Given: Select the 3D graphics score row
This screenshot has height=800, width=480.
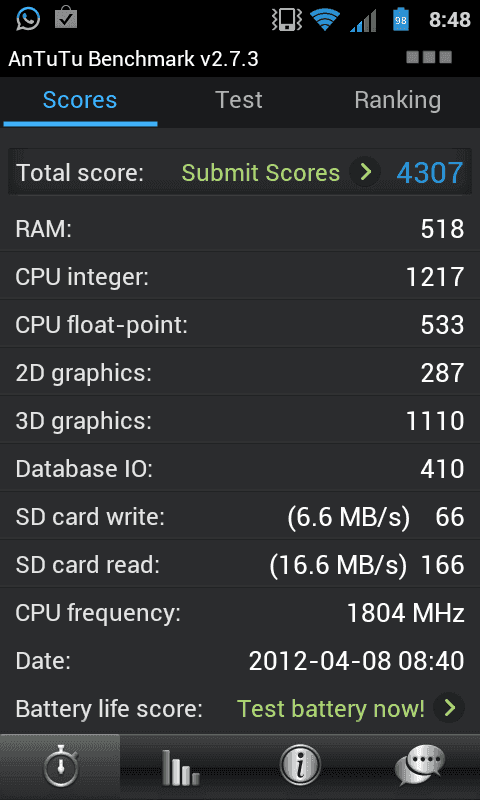Looking at the screenshot, I should tap(240, 421).
